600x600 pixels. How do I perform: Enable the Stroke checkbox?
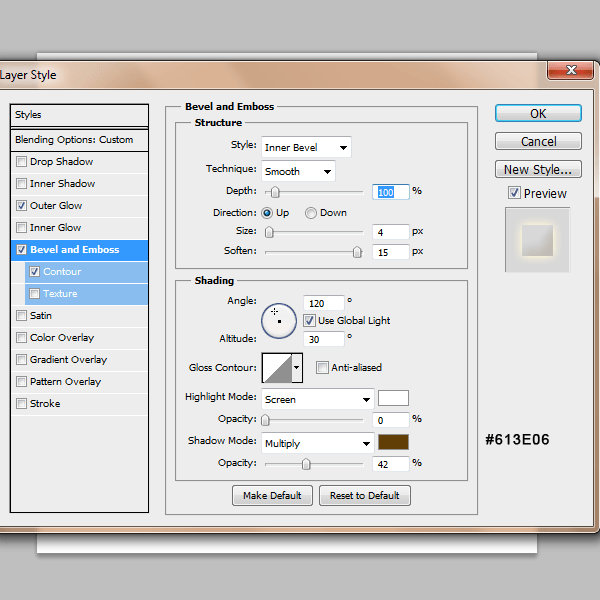[x=21, y=404]
